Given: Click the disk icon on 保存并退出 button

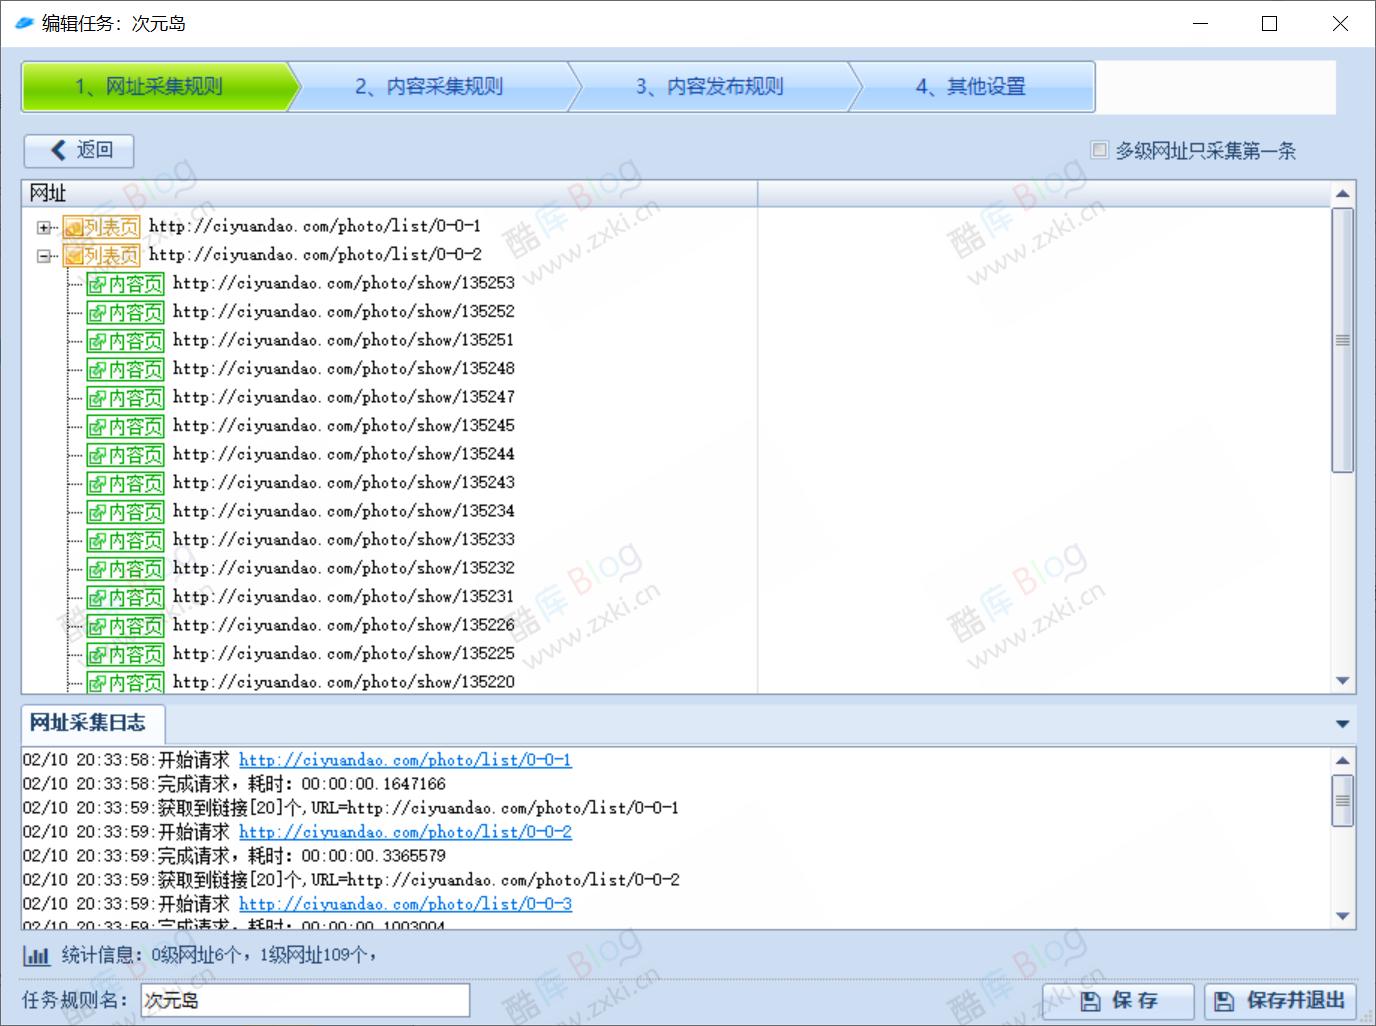Looking at the screenshot, I should (1222, 1000).
